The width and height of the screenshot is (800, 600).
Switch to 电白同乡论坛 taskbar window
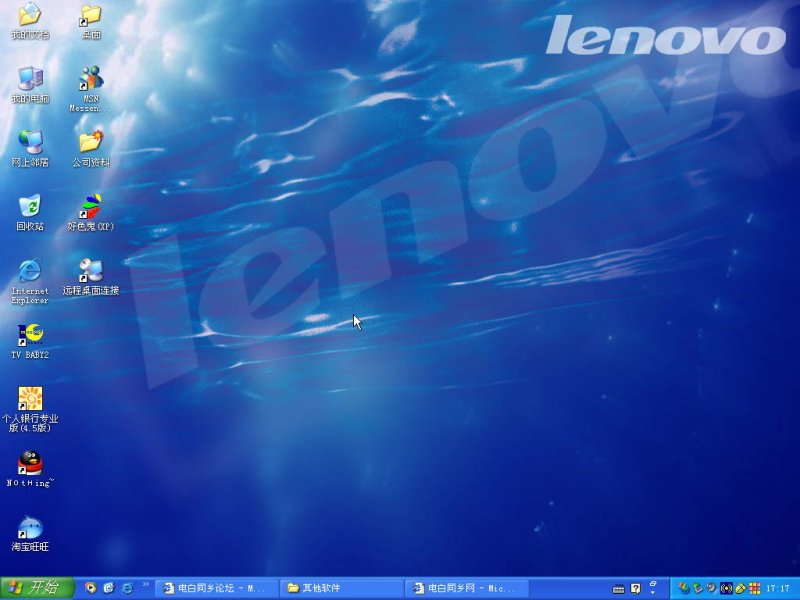218,588
